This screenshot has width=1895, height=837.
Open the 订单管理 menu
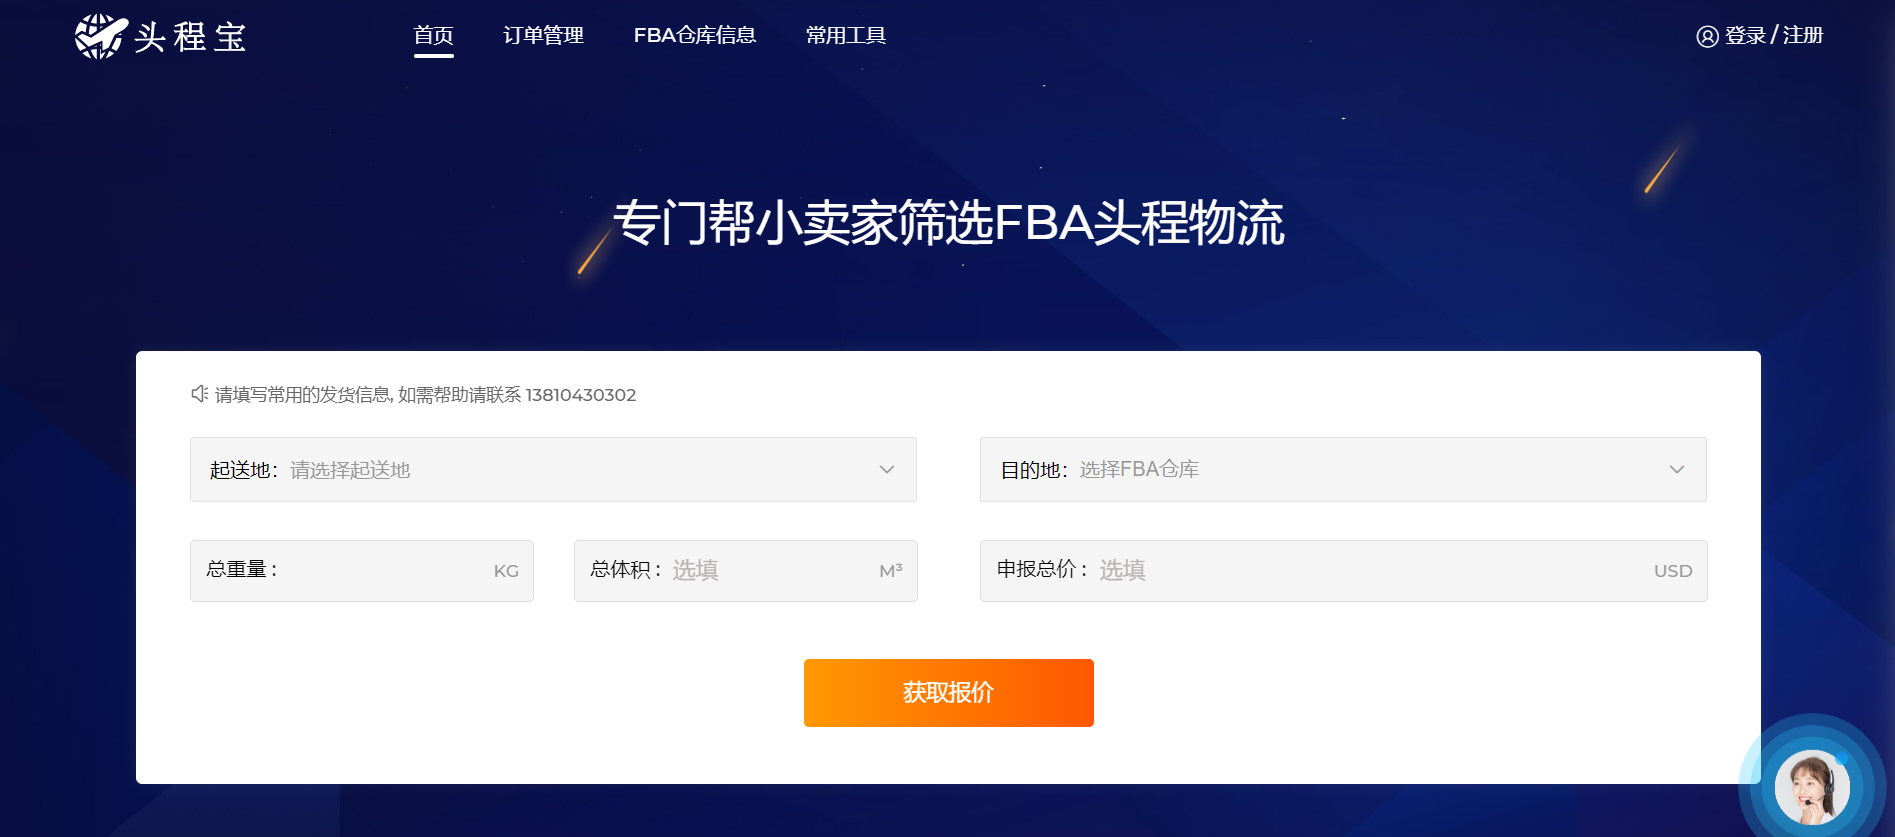(x=543, y=36)
